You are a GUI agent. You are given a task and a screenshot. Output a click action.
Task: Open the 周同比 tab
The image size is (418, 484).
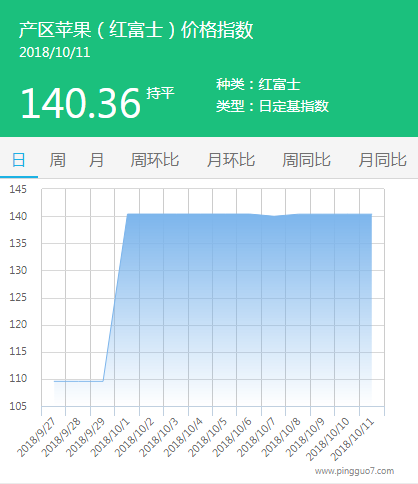coord(307,160)
